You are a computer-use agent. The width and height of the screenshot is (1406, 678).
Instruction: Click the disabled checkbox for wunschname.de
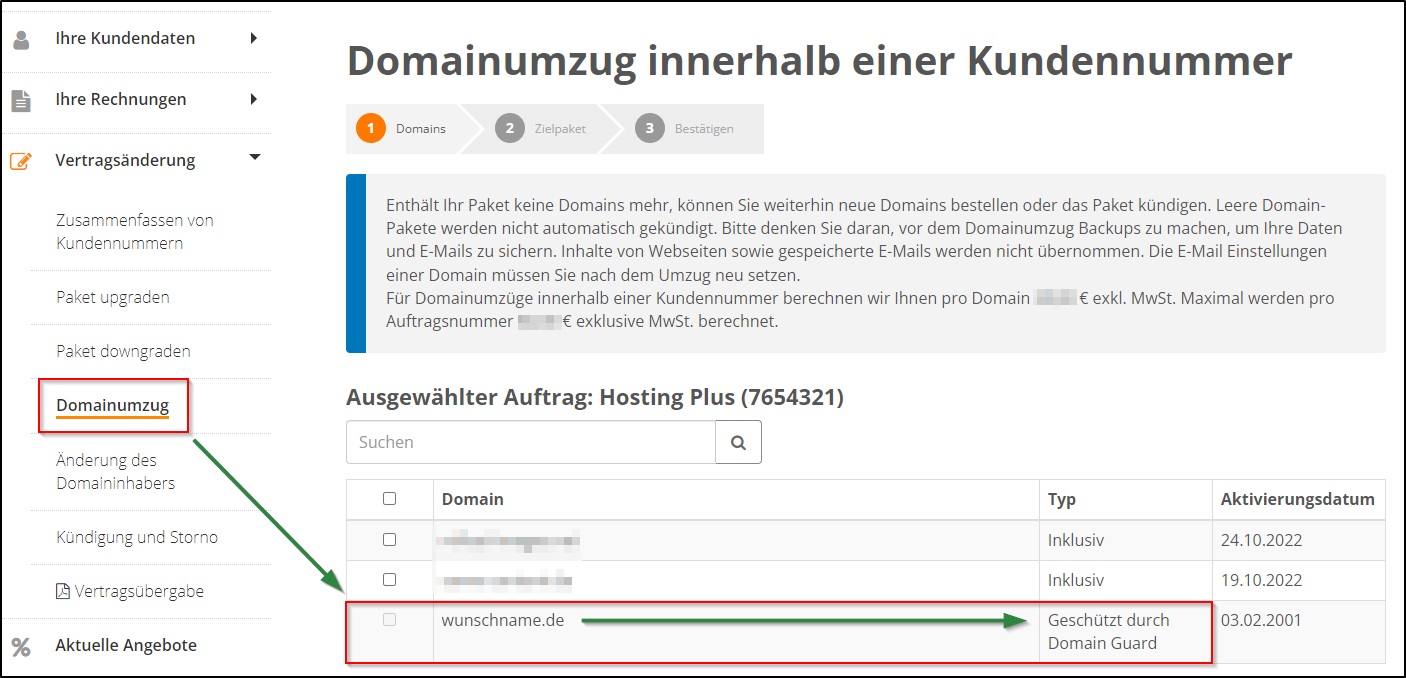[x=390, y=620]
